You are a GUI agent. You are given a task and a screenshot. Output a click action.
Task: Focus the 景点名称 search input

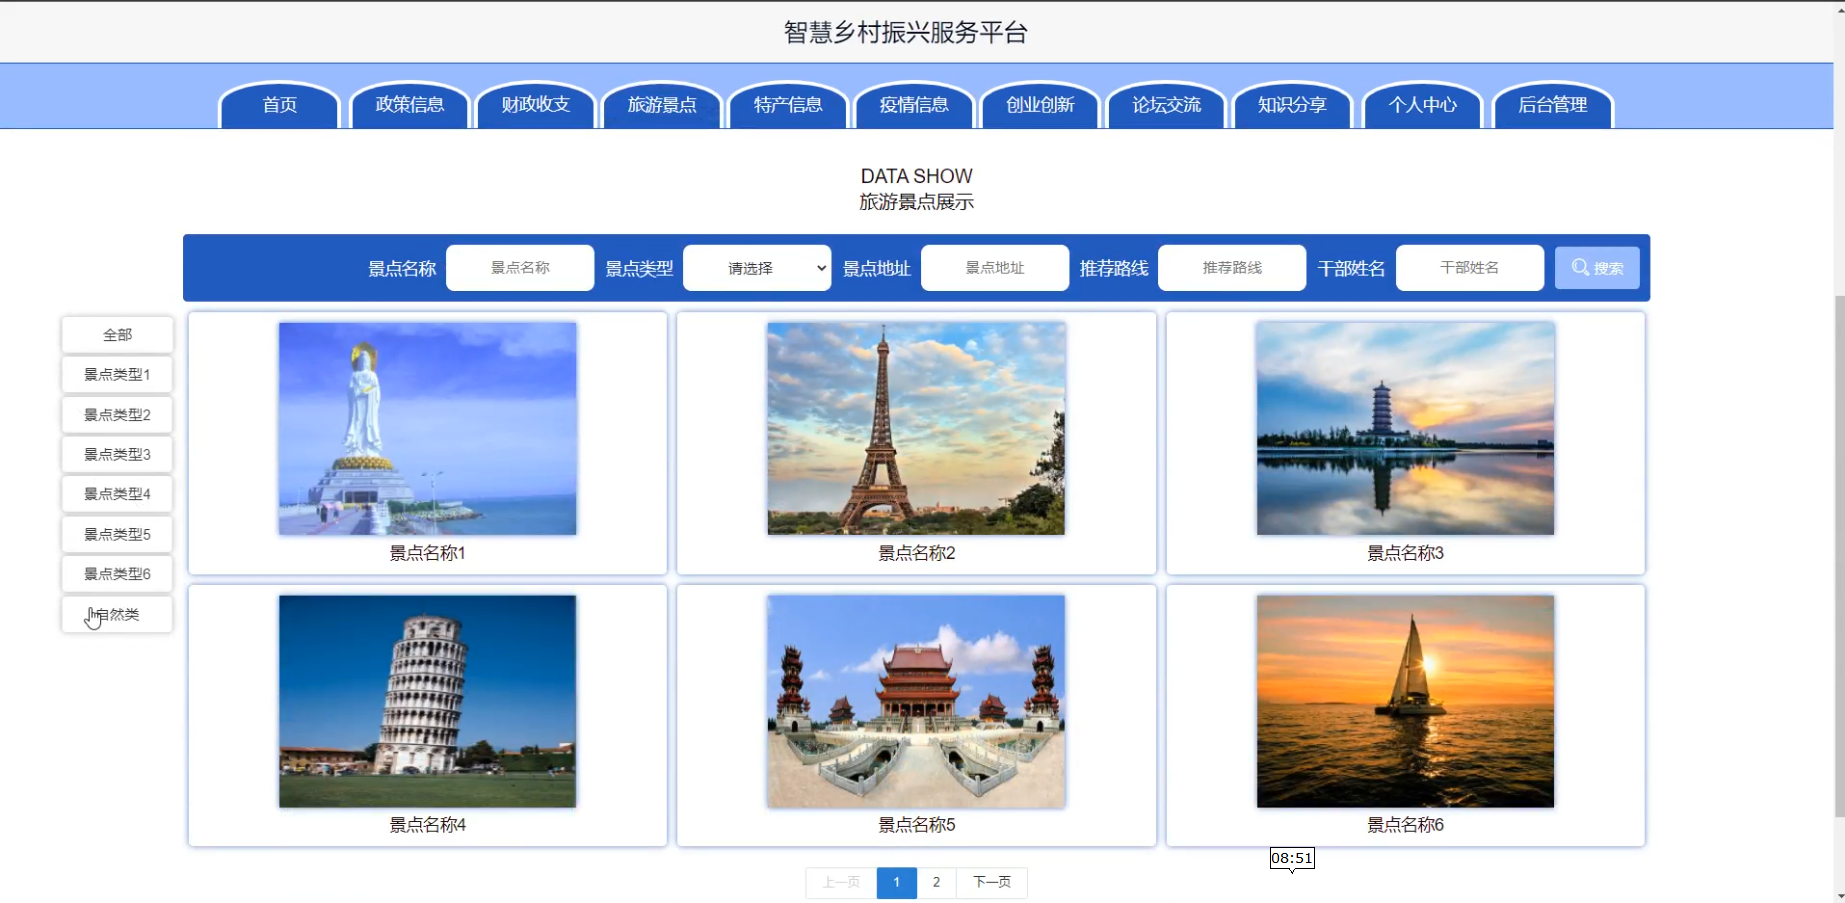(x=520, y=268)
